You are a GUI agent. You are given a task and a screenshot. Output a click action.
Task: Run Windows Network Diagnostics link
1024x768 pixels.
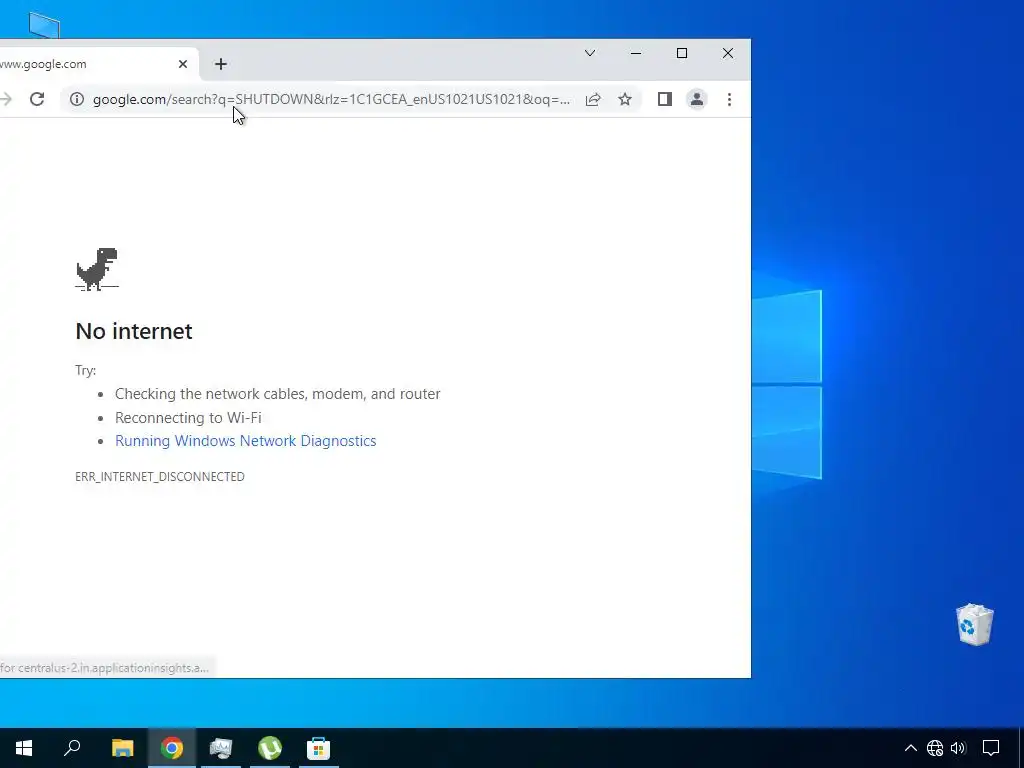click(246, 441)
